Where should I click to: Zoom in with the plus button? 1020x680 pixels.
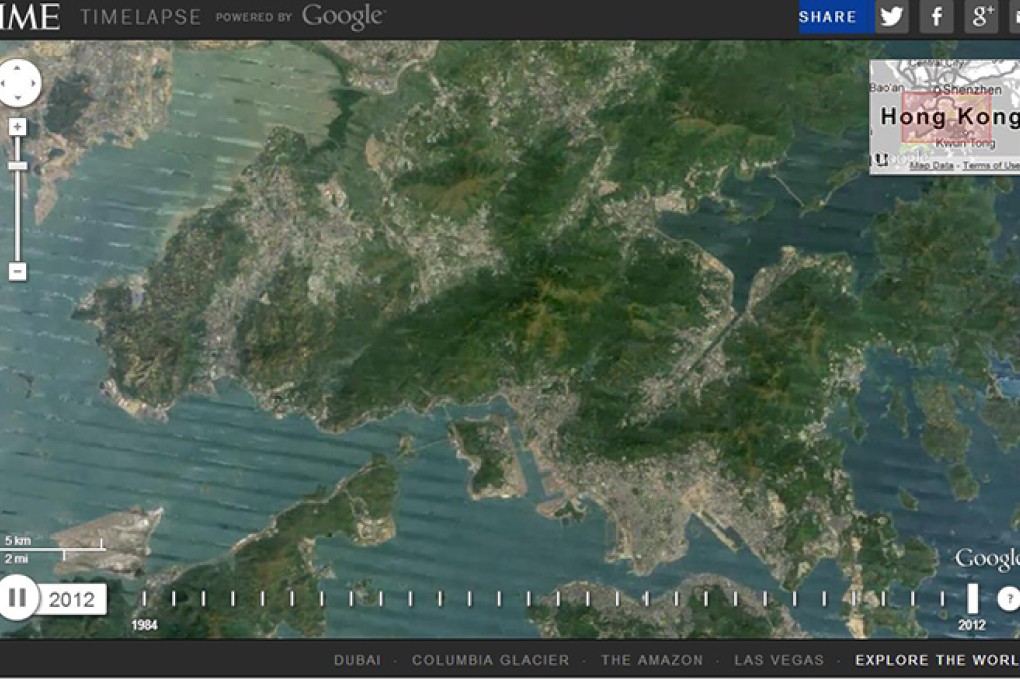[17, 127]
